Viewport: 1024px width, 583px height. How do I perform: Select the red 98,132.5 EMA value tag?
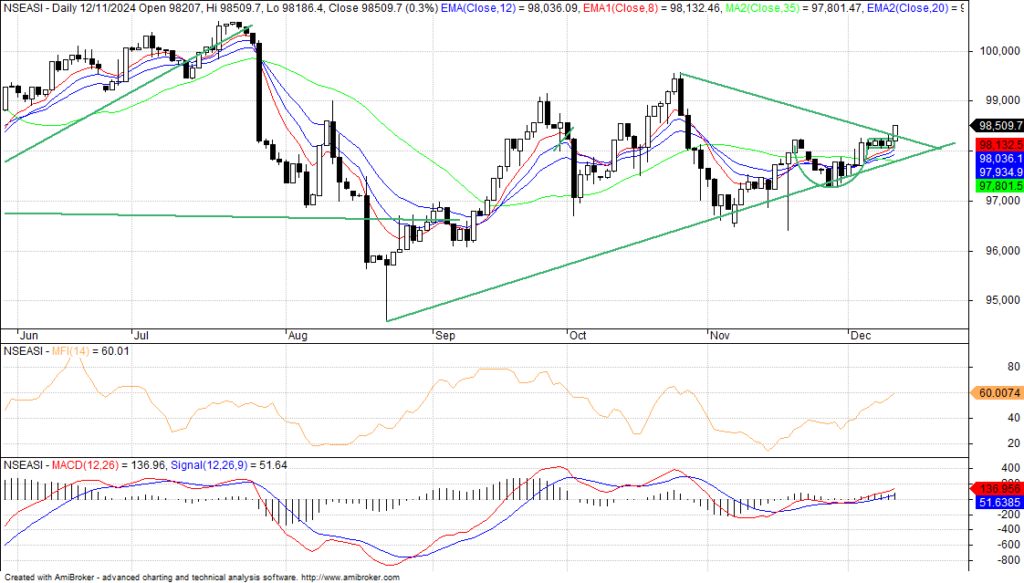tap(996, 144)
